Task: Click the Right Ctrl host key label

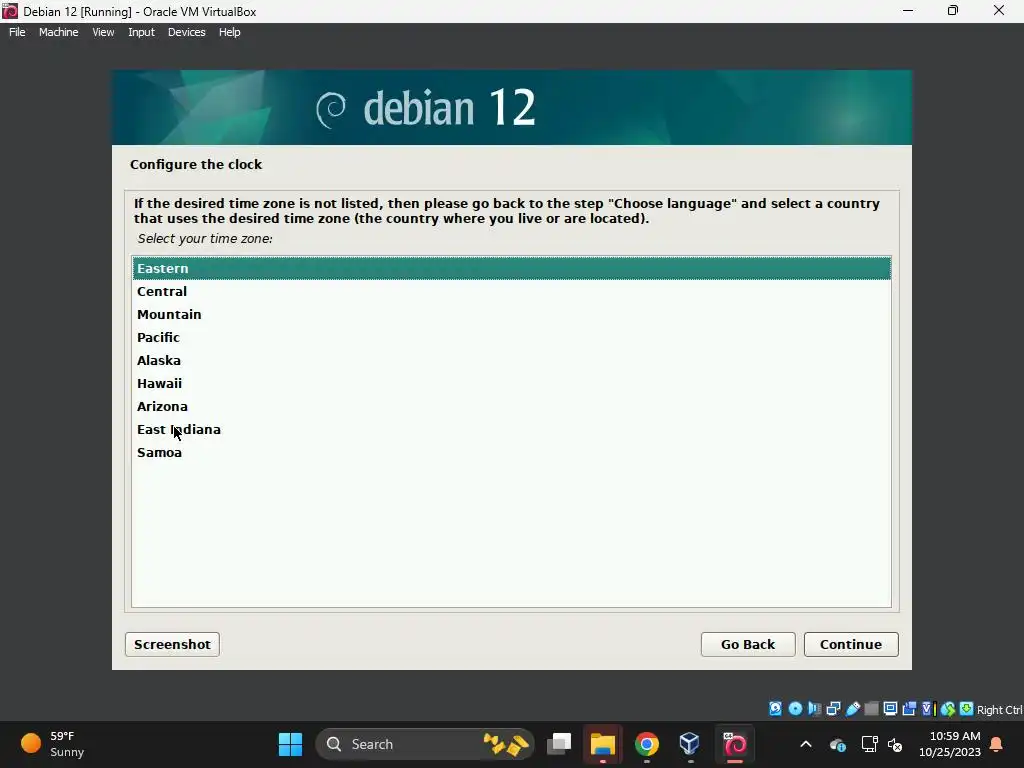Action: [x=999, y=709]
